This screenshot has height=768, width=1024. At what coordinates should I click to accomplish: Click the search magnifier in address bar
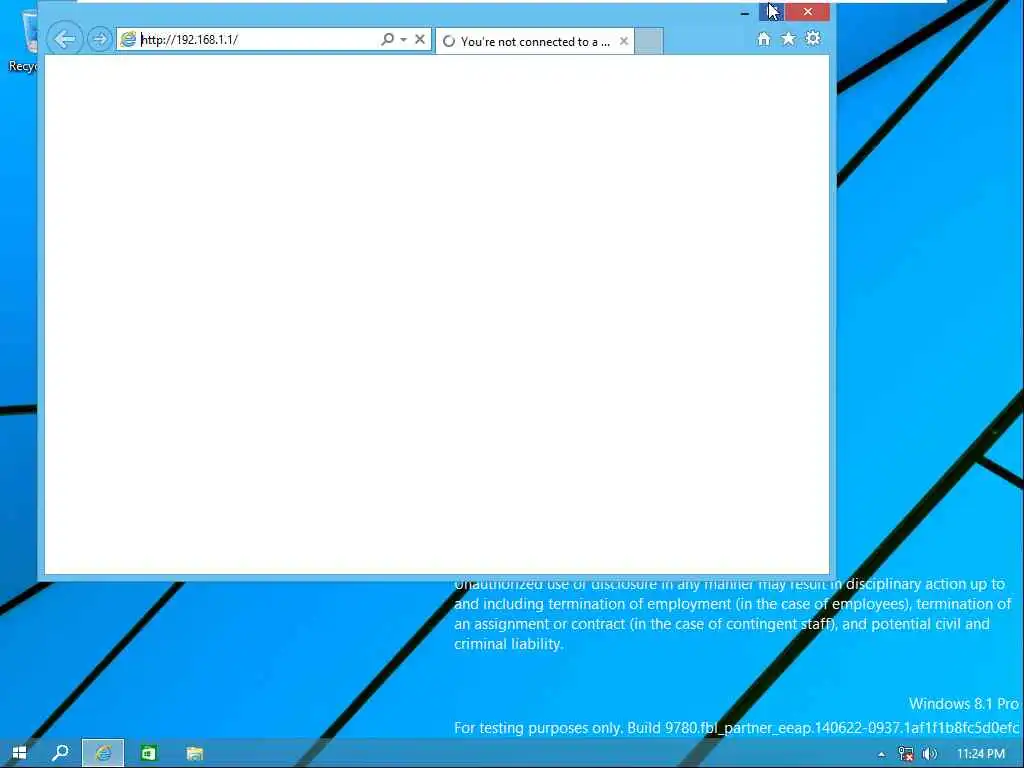pyautogui.click(x=387, y=39)
